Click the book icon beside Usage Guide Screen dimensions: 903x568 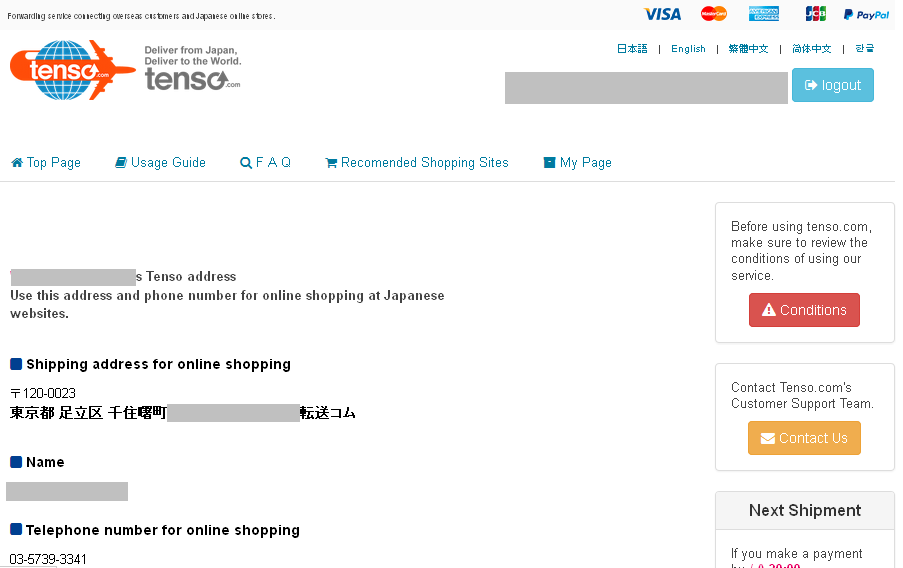tap(121, 163)
